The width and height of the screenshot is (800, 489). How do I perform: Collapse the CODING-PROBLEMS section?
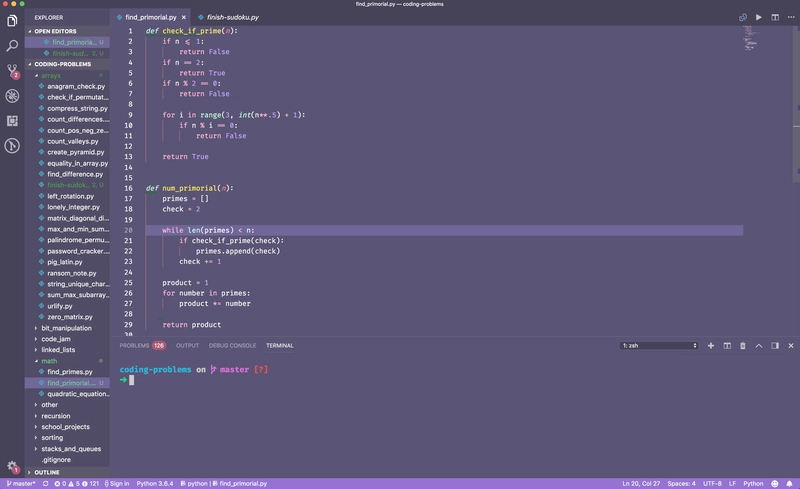[67, 64]
